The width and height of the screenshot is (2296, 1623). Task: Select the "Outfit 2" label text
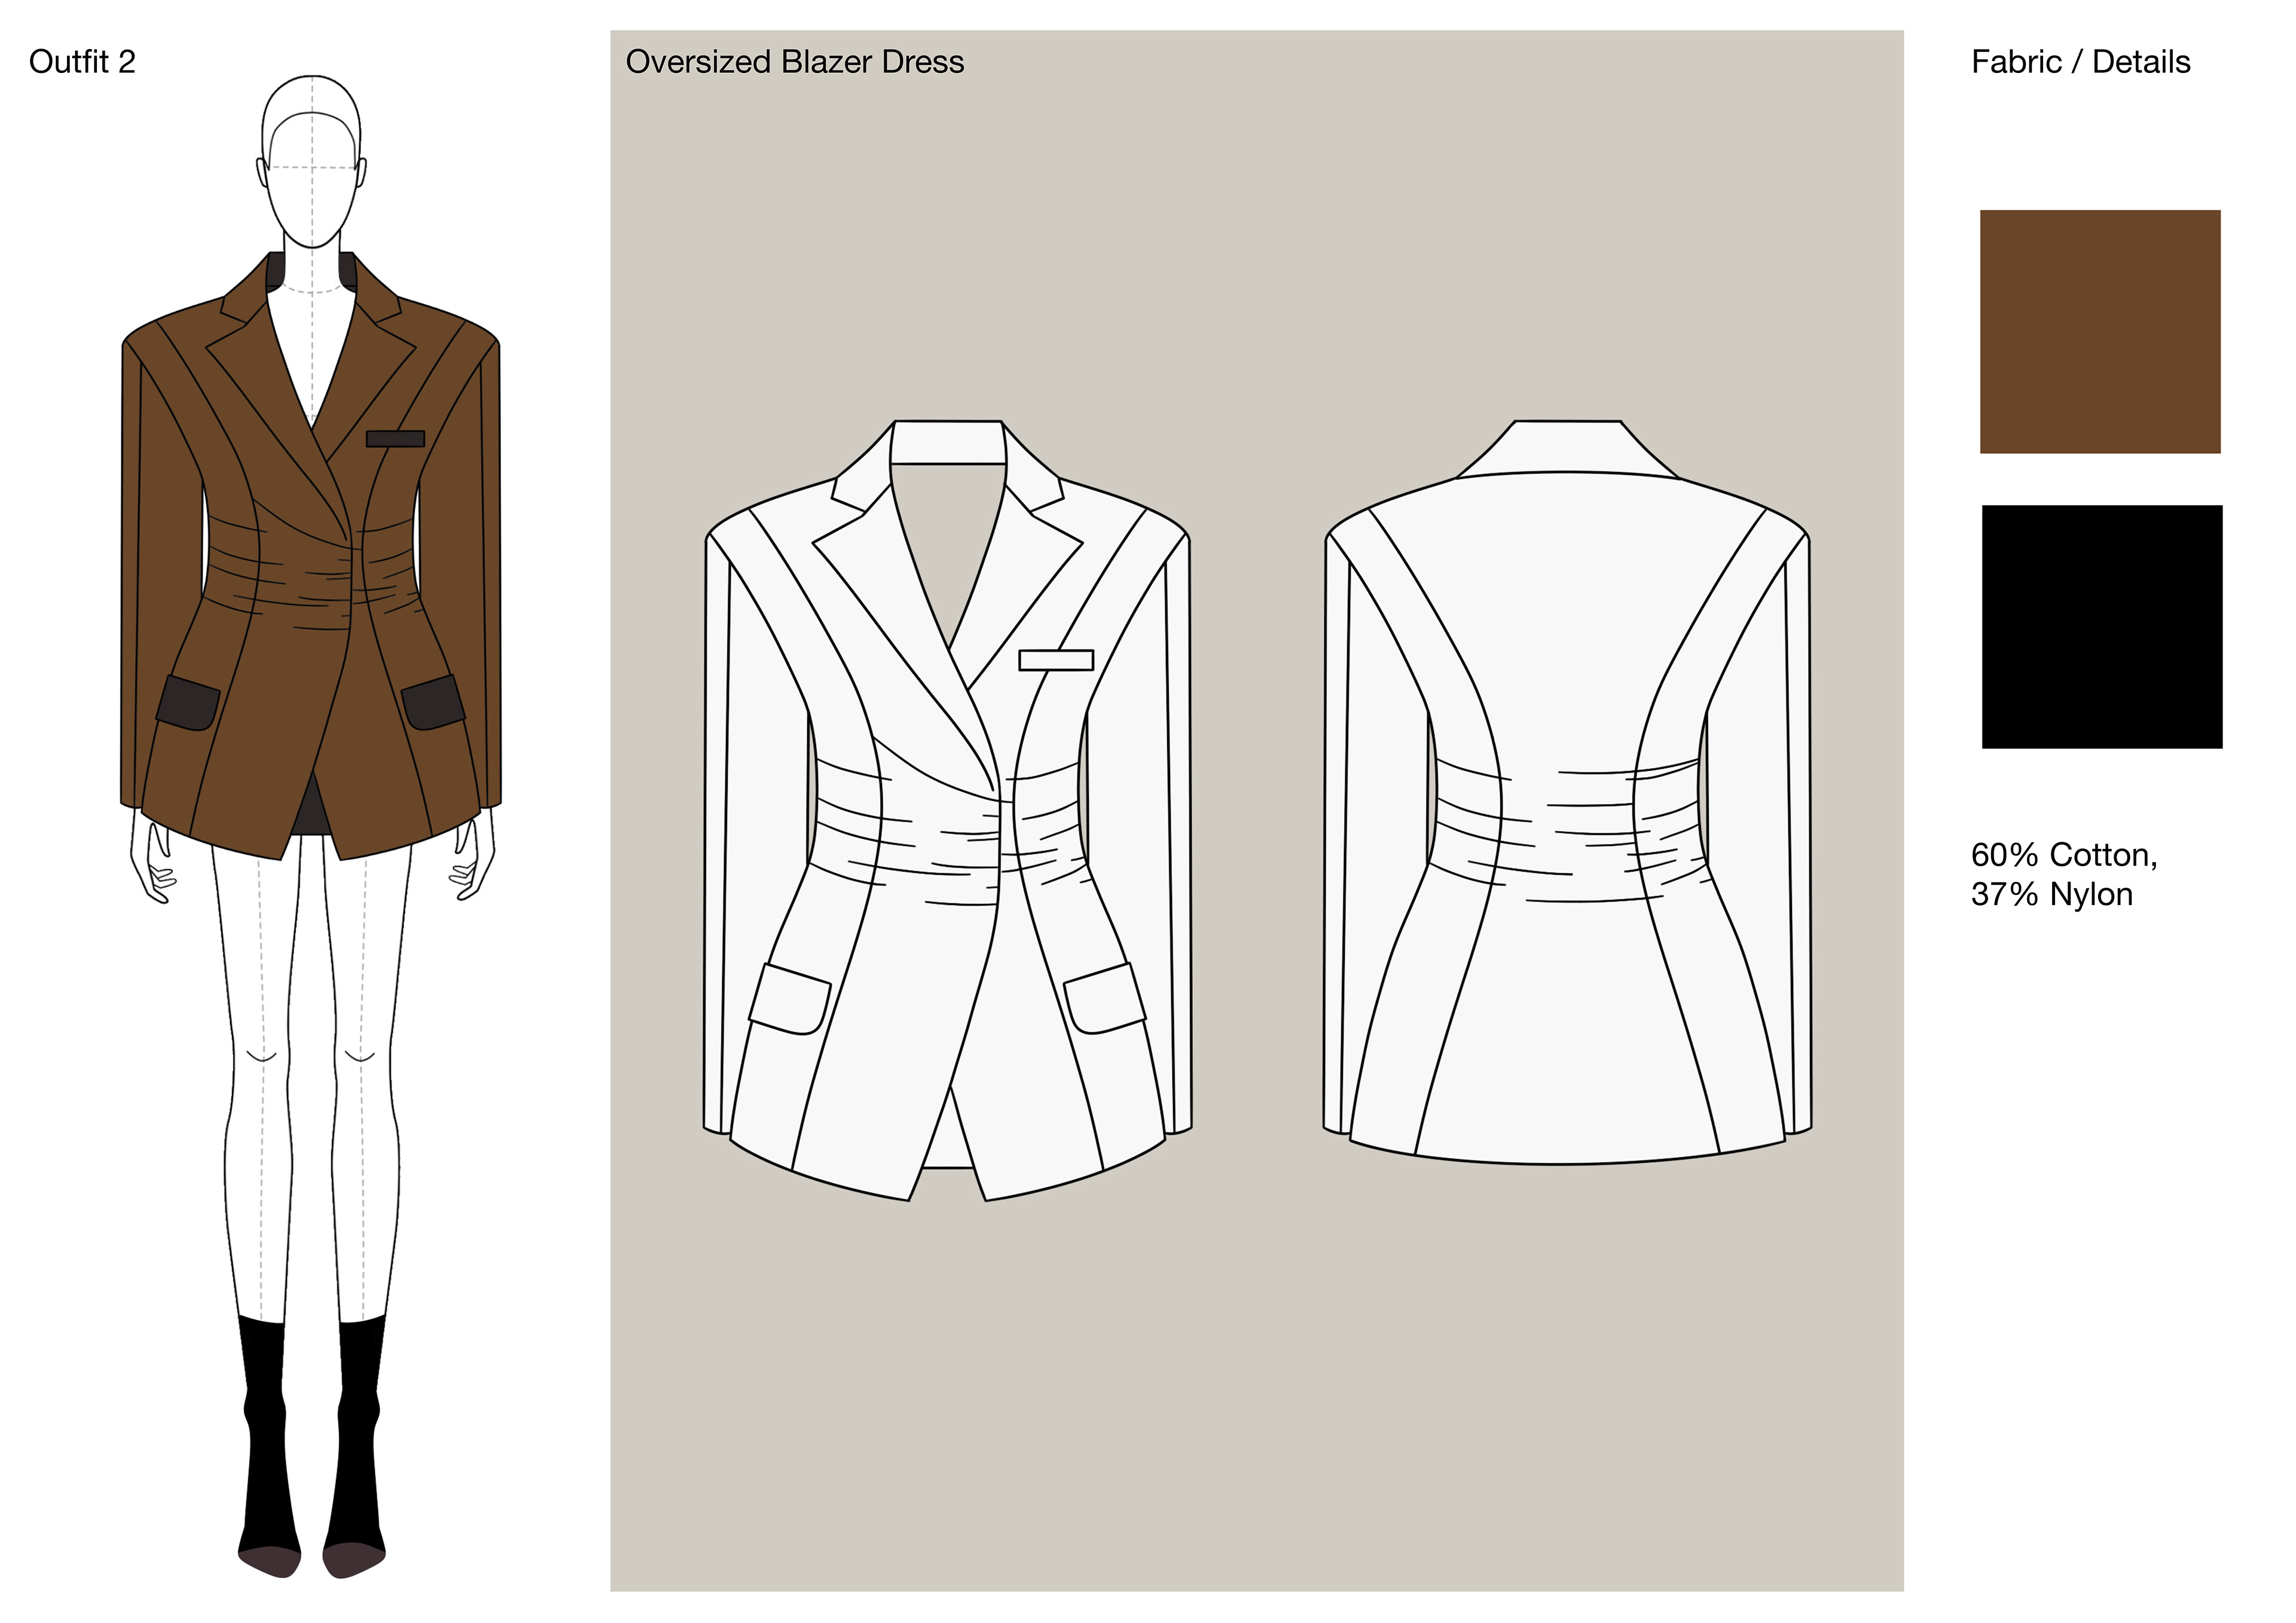tap(82, 62)
